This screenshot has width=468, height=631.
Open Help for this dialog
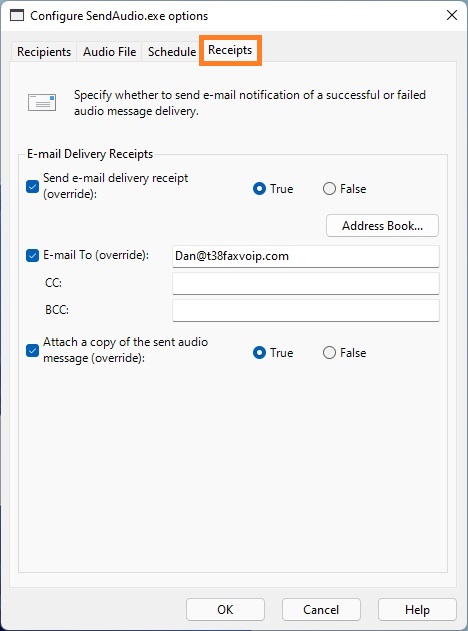click(417, 609)
